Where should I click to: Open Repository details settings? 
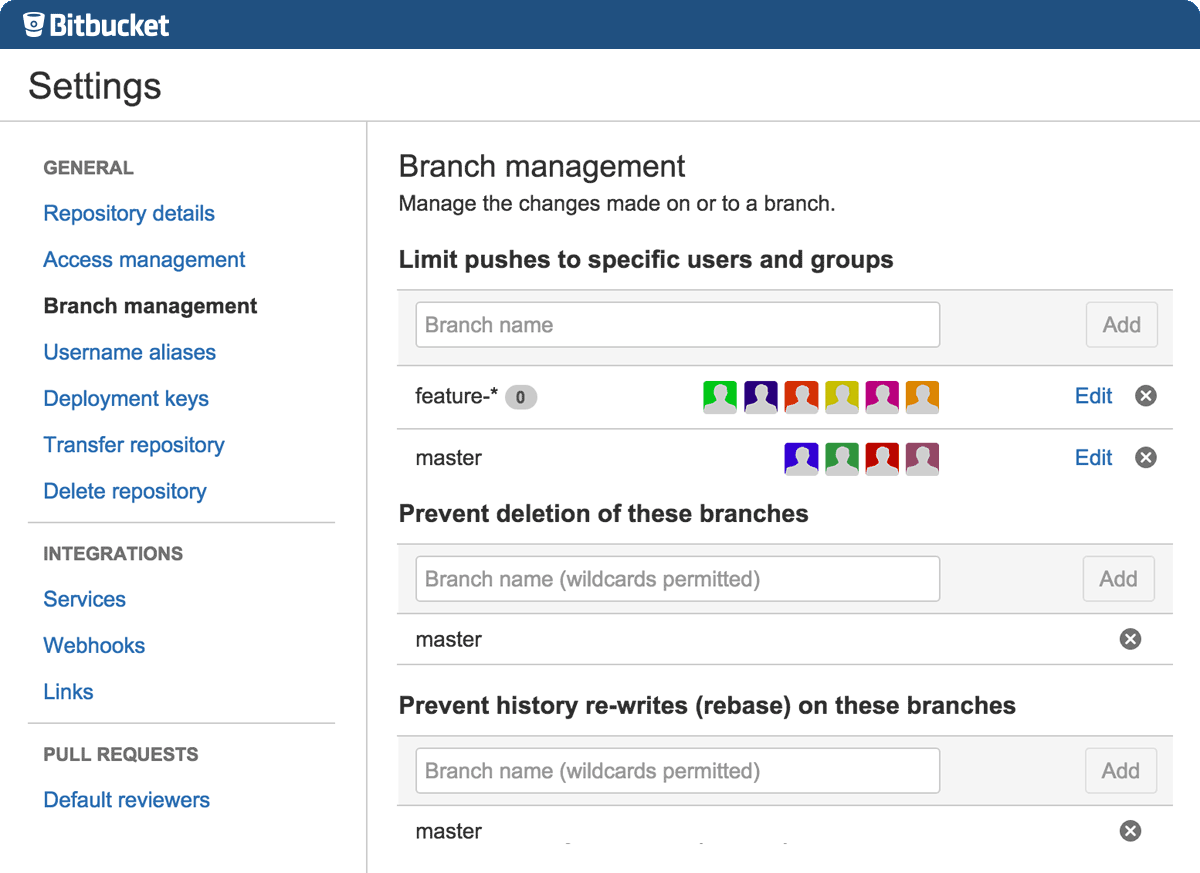[x=129, y=213]
